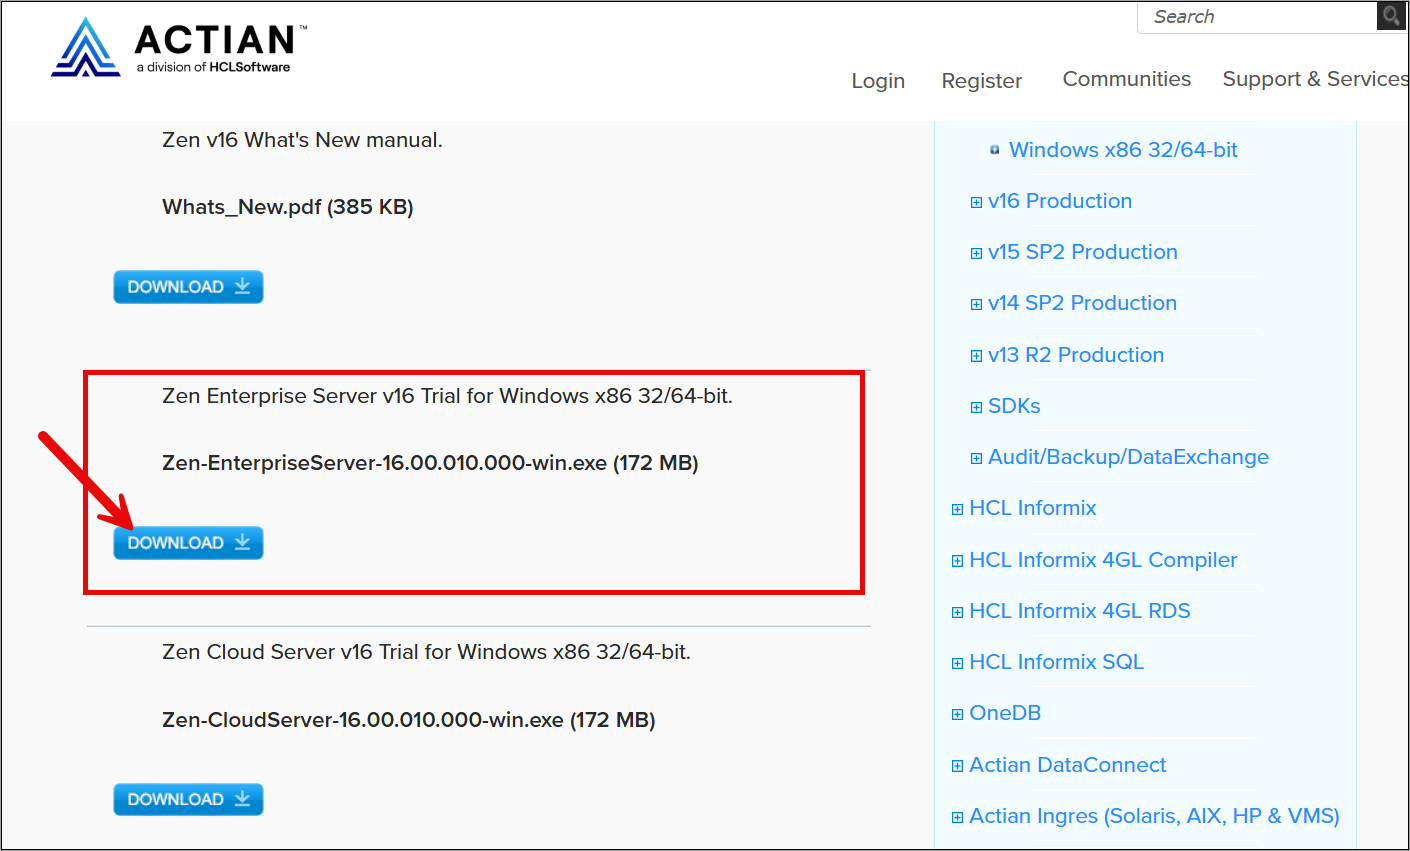
Task: Click the Actian logo
Action: [x=178, y=46]
